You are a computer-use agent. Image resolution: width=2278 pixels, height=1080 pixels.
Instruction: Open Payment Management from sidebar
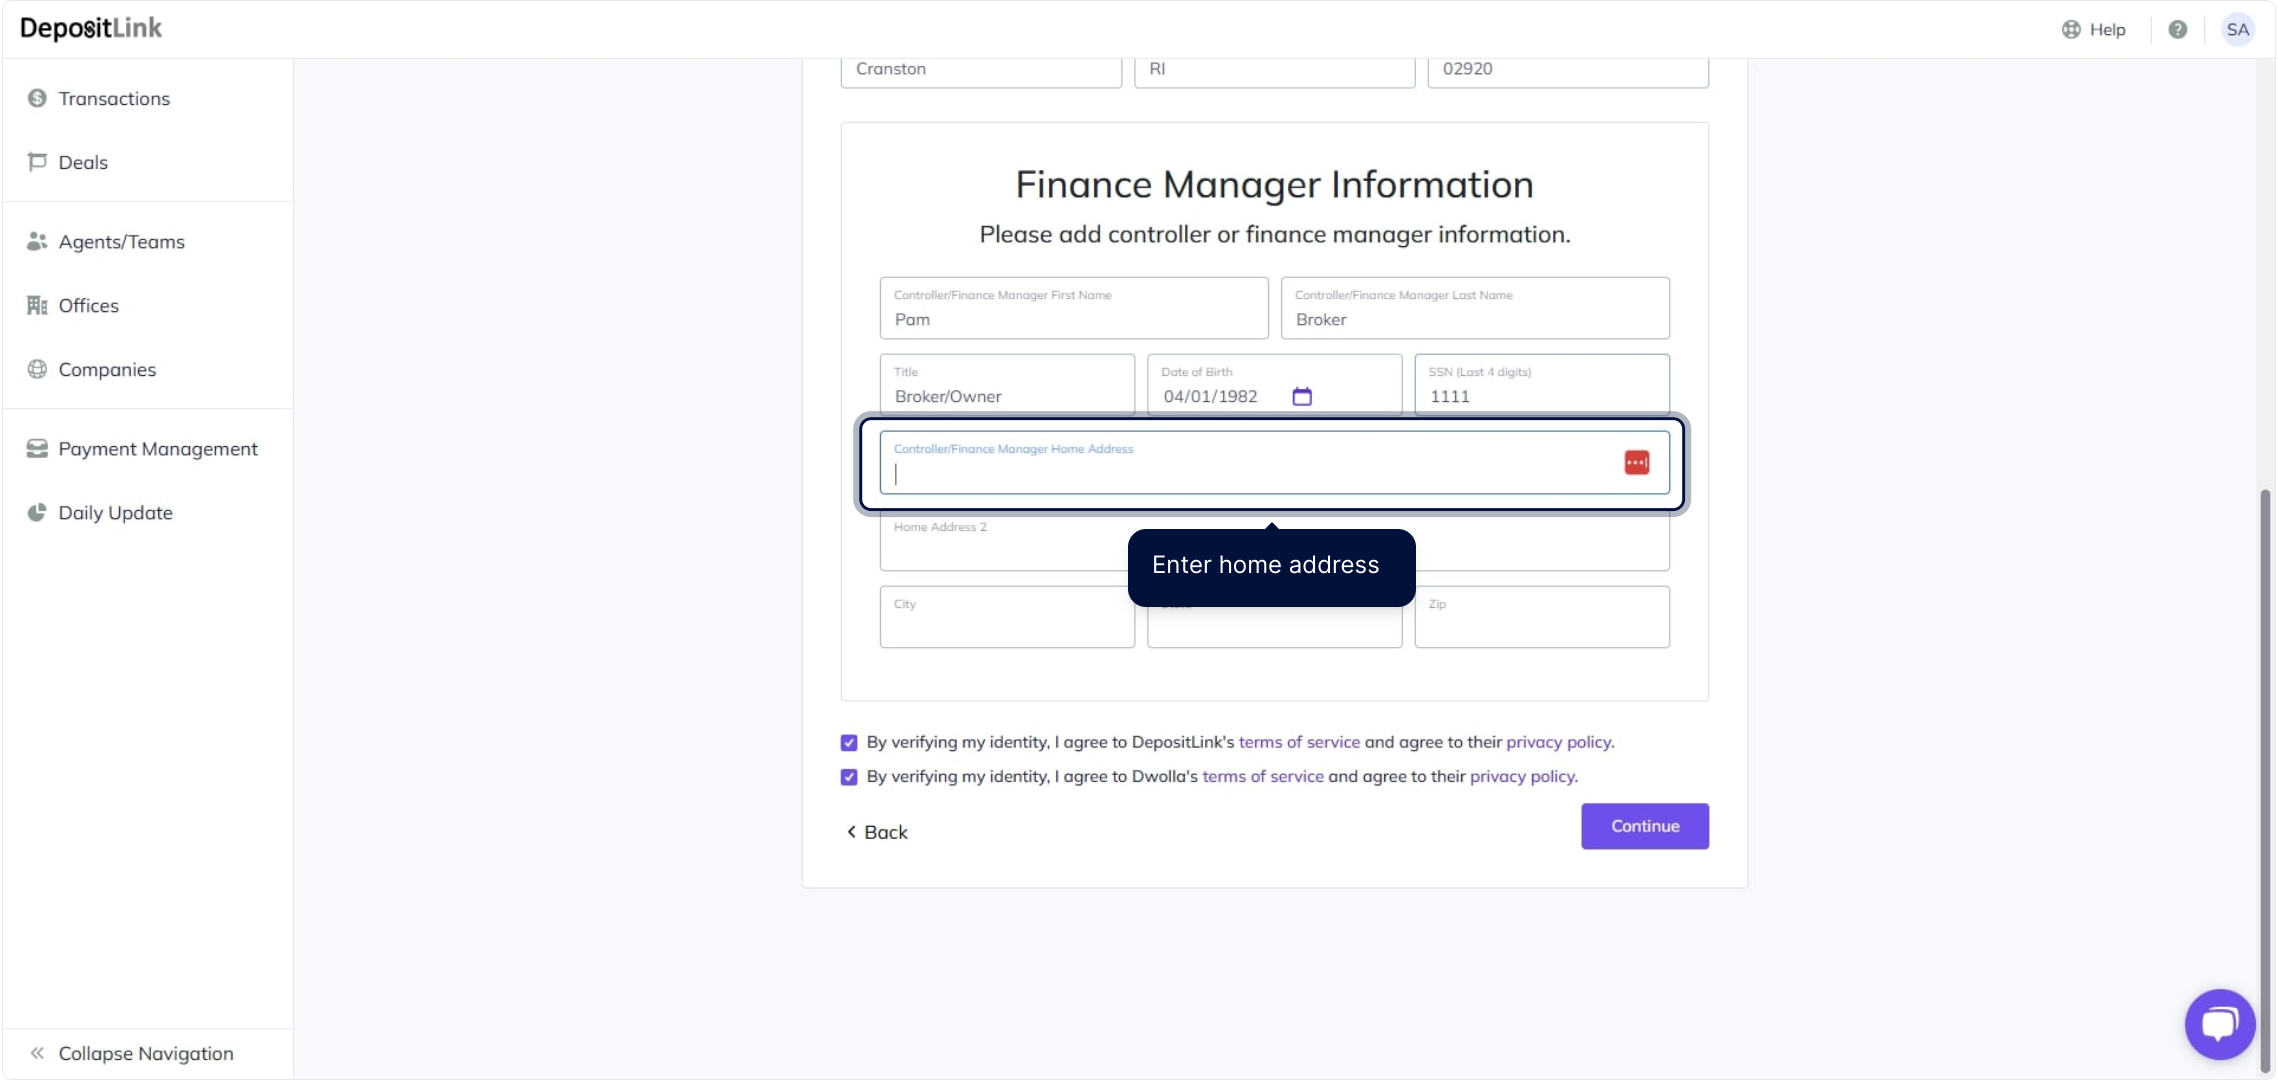pyautogui.click(x=157, y=449)
